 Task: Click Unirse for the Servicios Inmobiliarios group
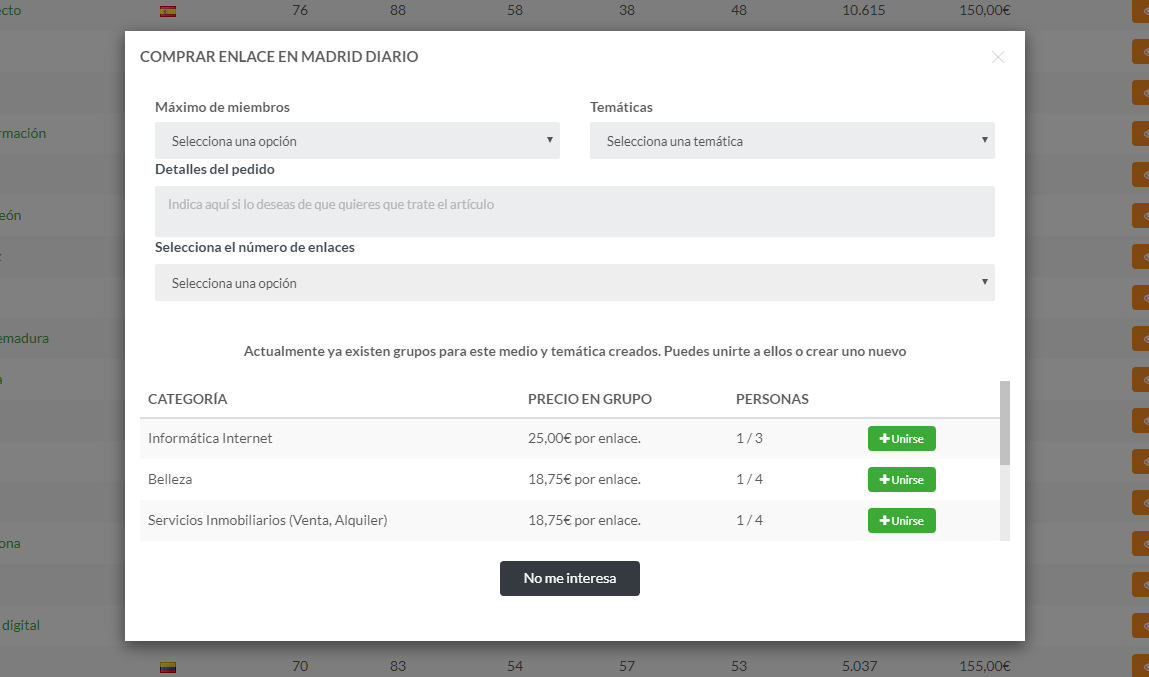(901, 521)
